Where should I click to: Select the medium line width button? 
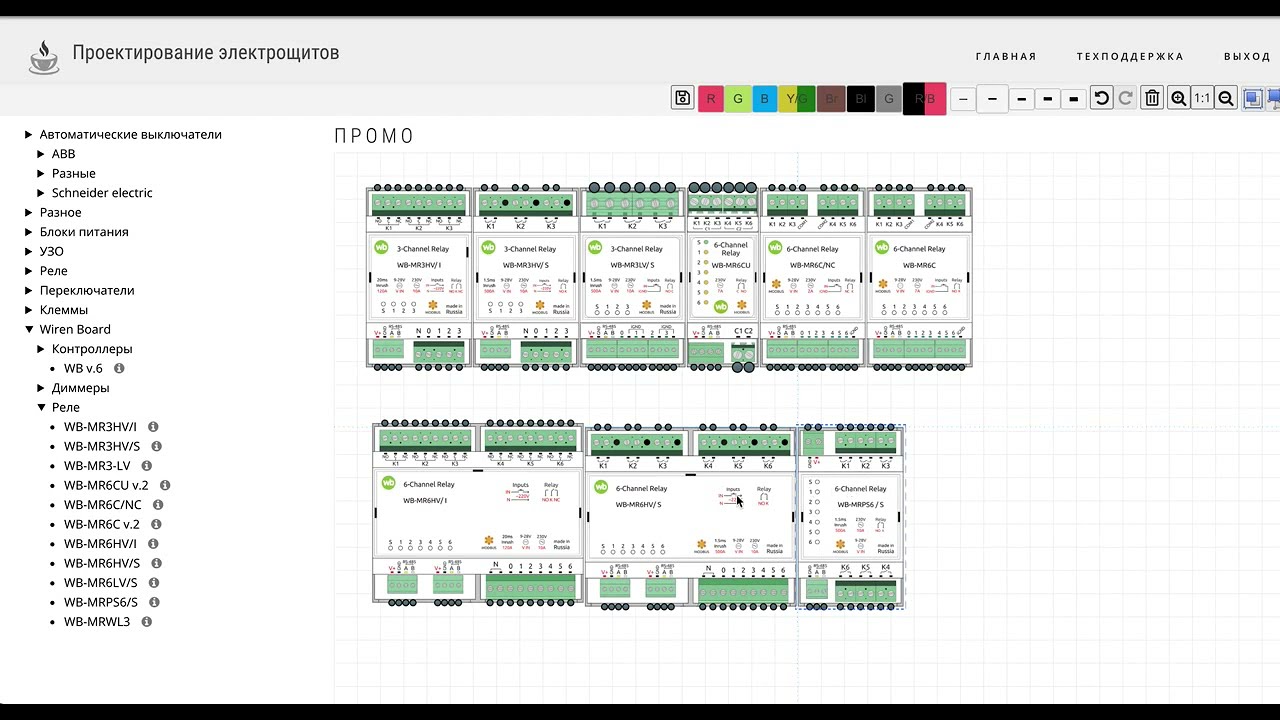pos(1021,99)
